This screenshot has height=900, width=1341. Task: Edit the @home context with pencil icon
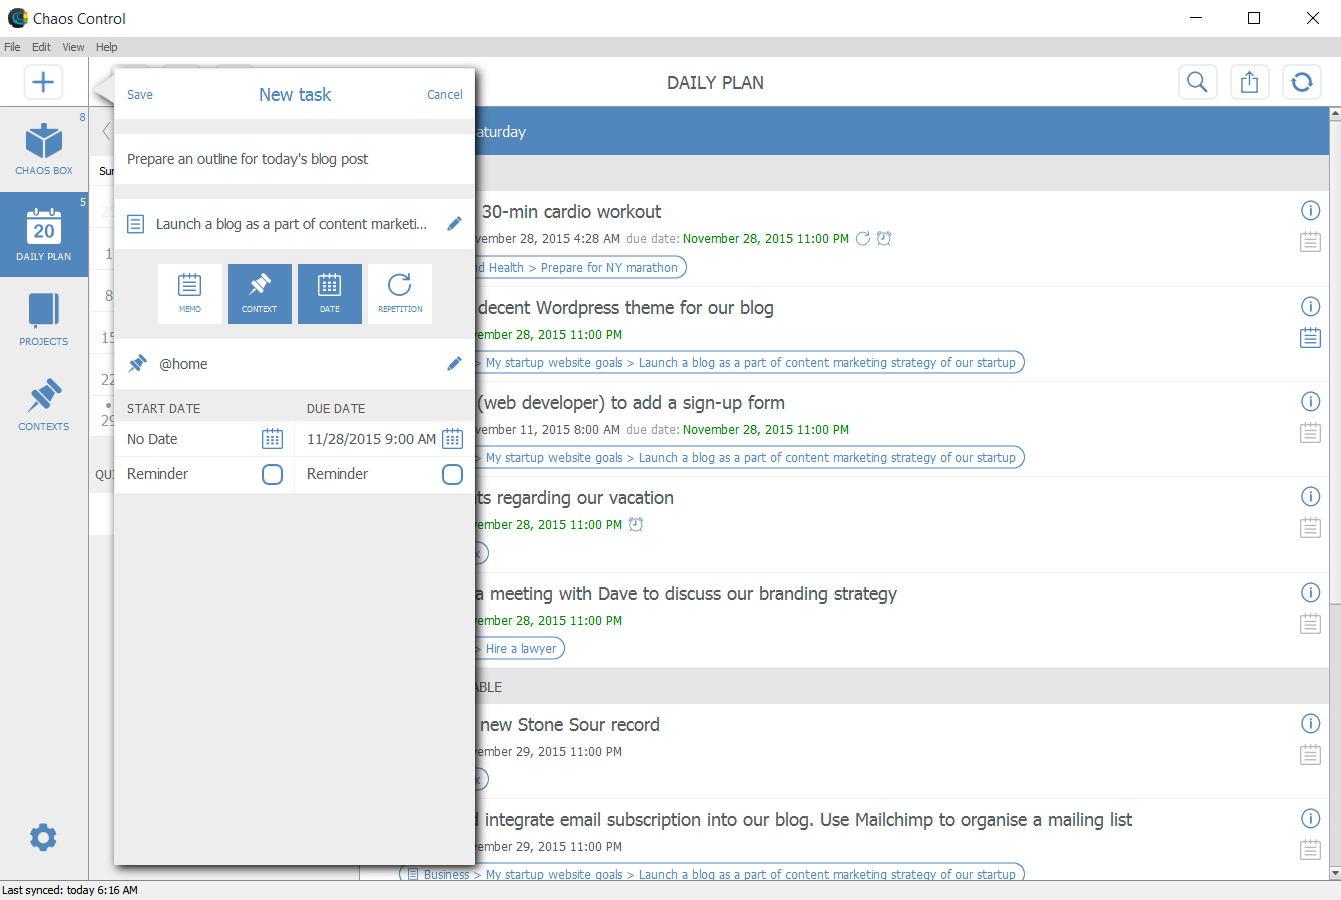point(454,364)
